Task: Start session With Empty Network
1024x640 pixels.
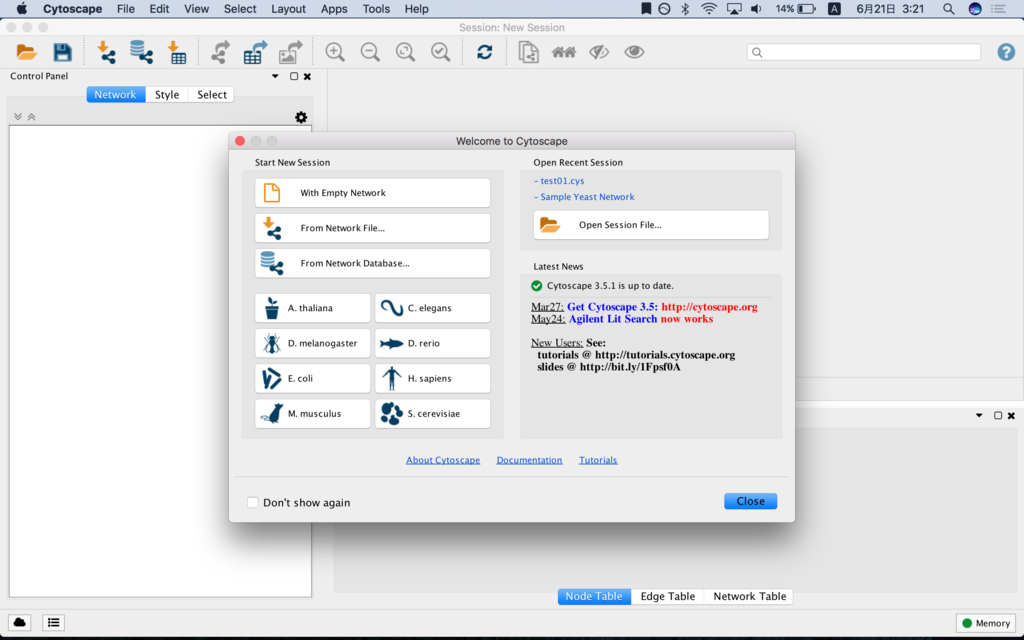Action: 372,193
